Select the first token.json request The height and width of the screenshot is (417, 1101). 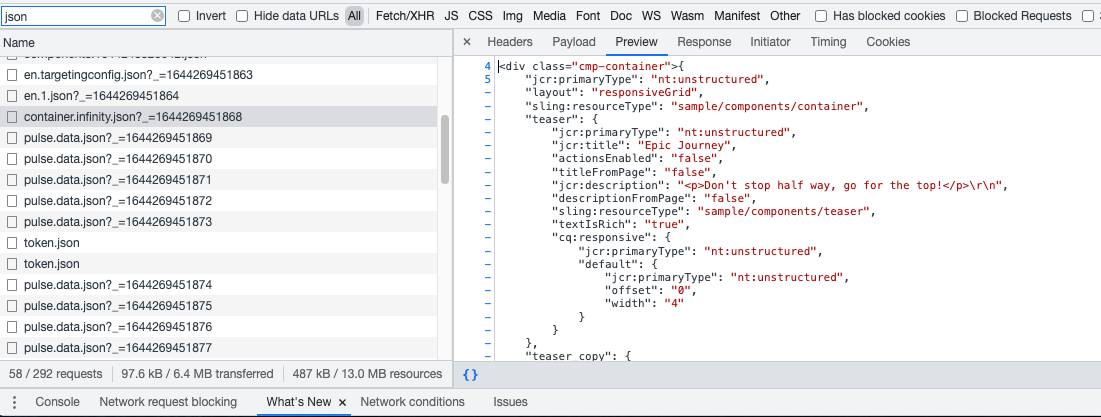point(220,243)
